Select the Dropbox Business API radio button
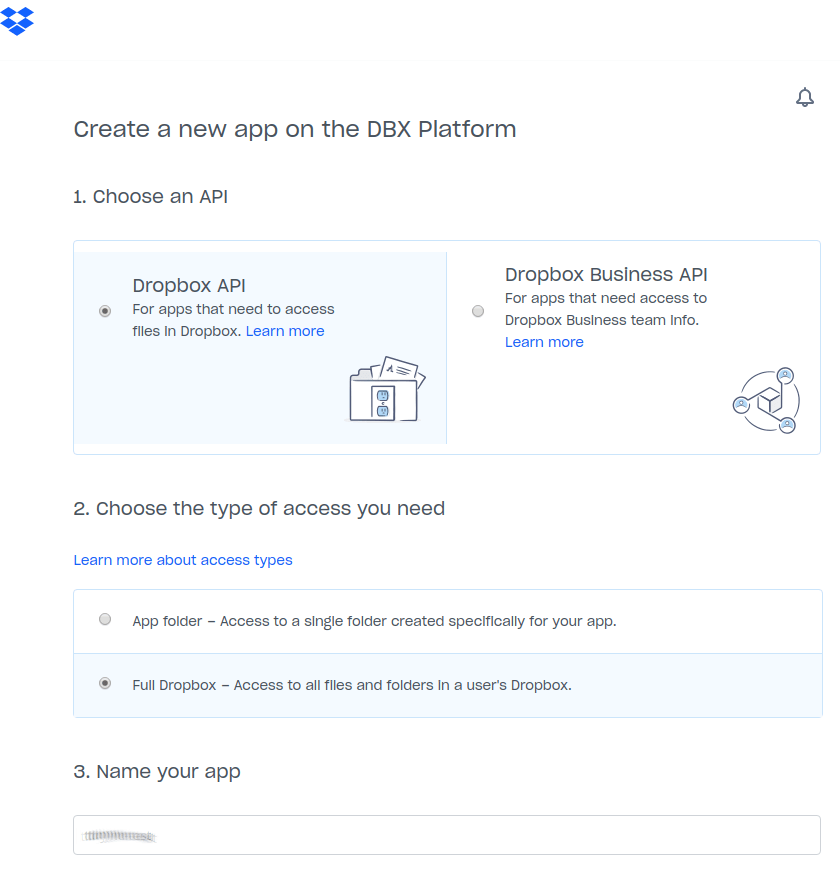 click(478, 311)
